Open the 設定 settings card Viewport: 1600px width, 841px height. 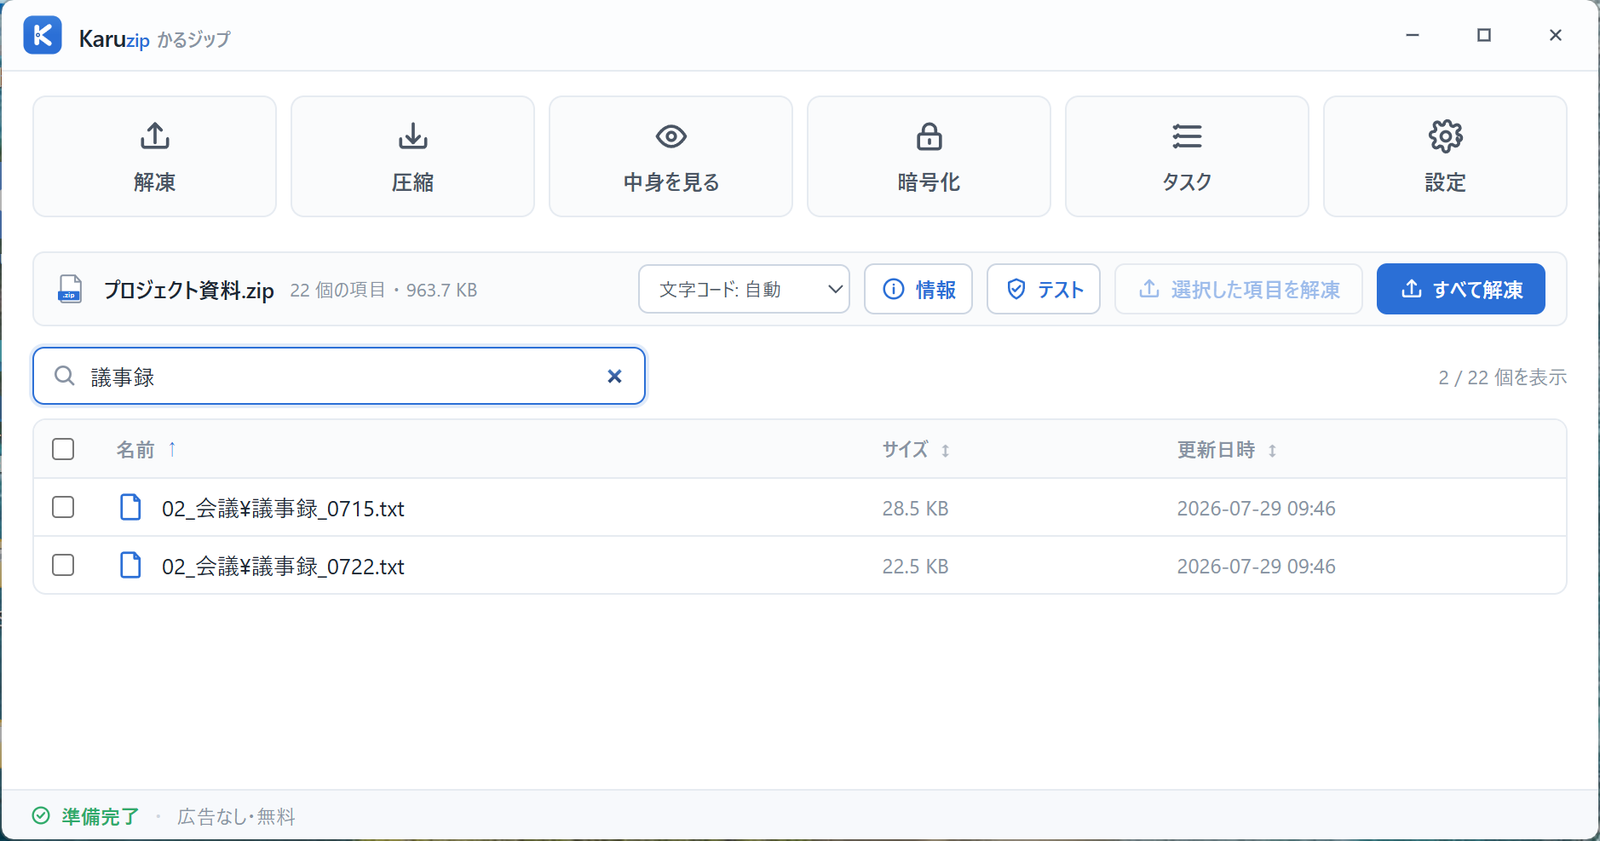(x=1445, y=156)
